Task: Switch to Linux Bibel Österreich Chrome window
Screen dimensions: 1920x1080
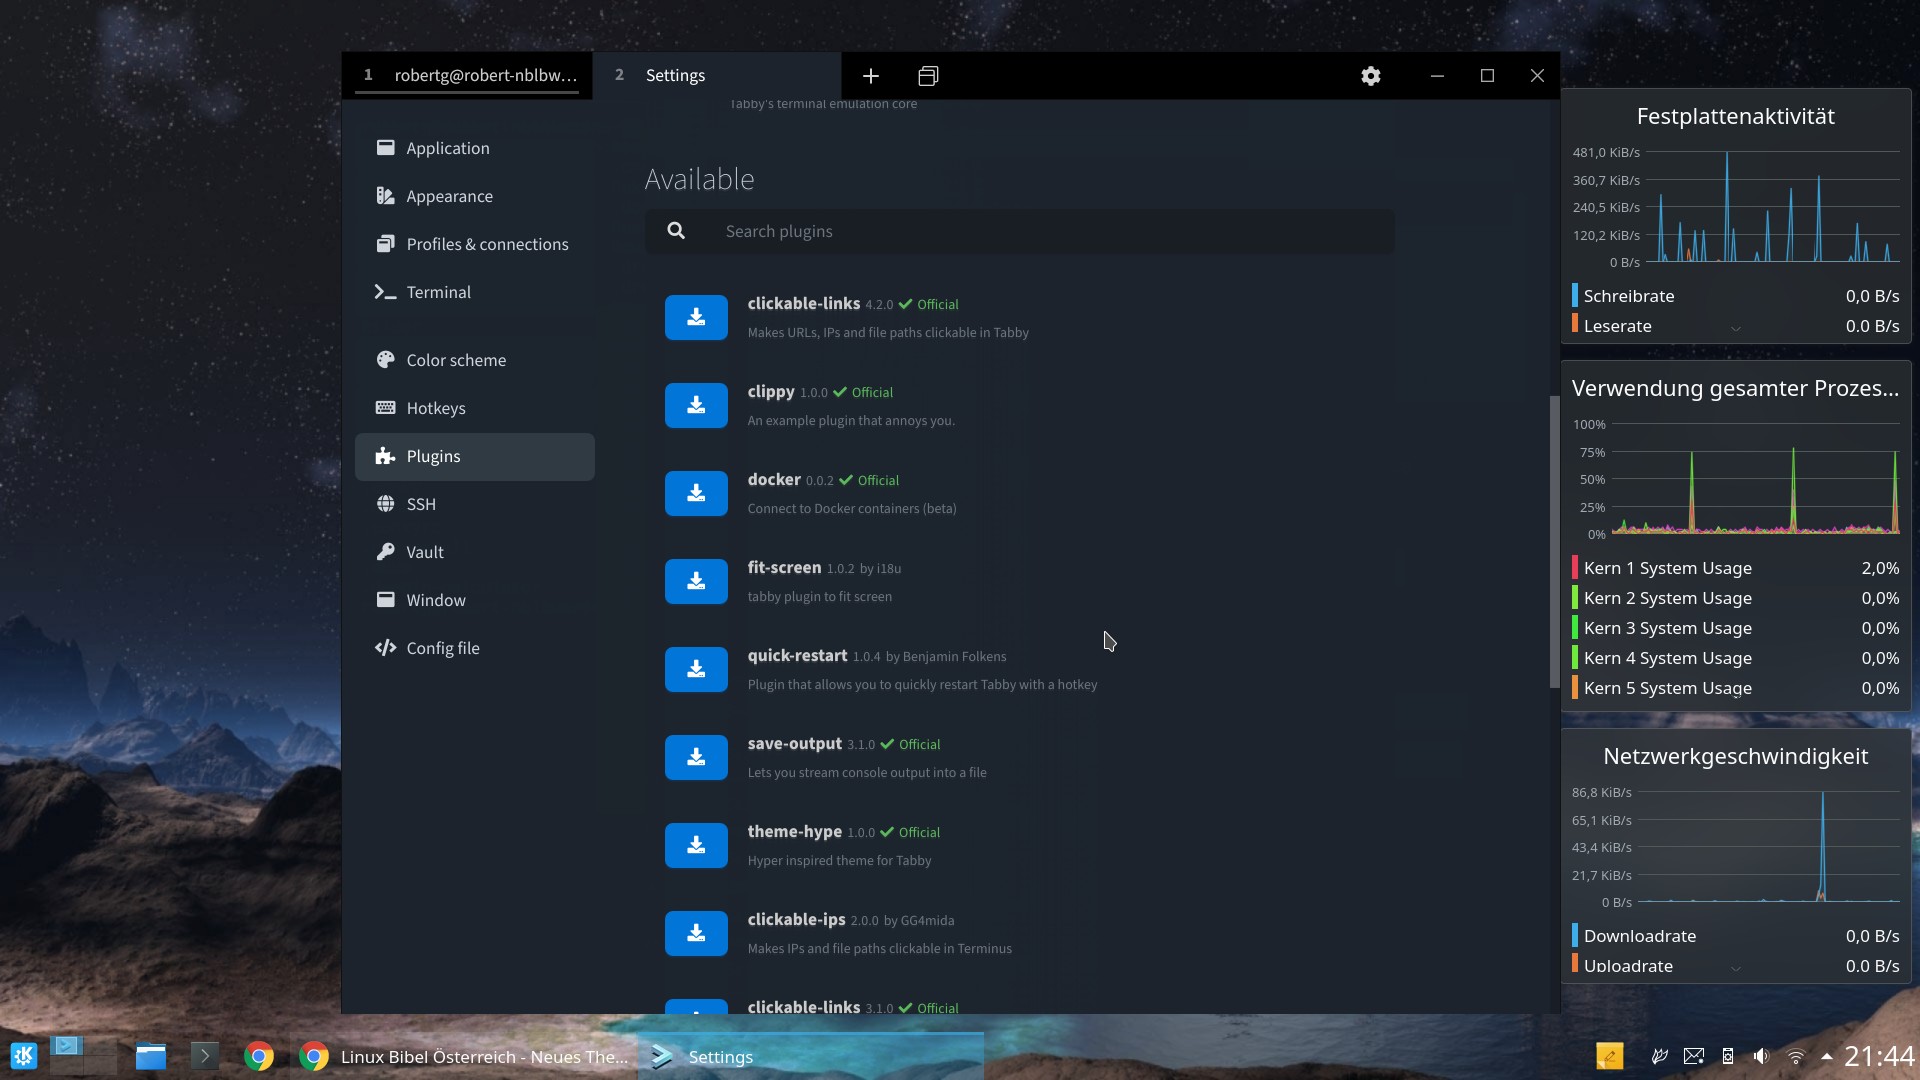Action: point(463,1056)
